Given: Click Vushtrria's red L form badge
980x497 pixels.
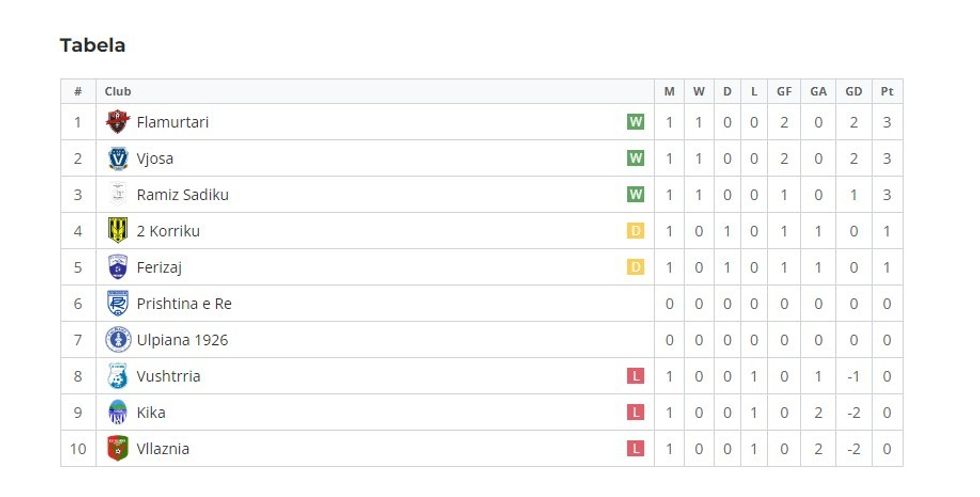Looking at the screenshot, I should pyautogui.click(x=635, y=376).
